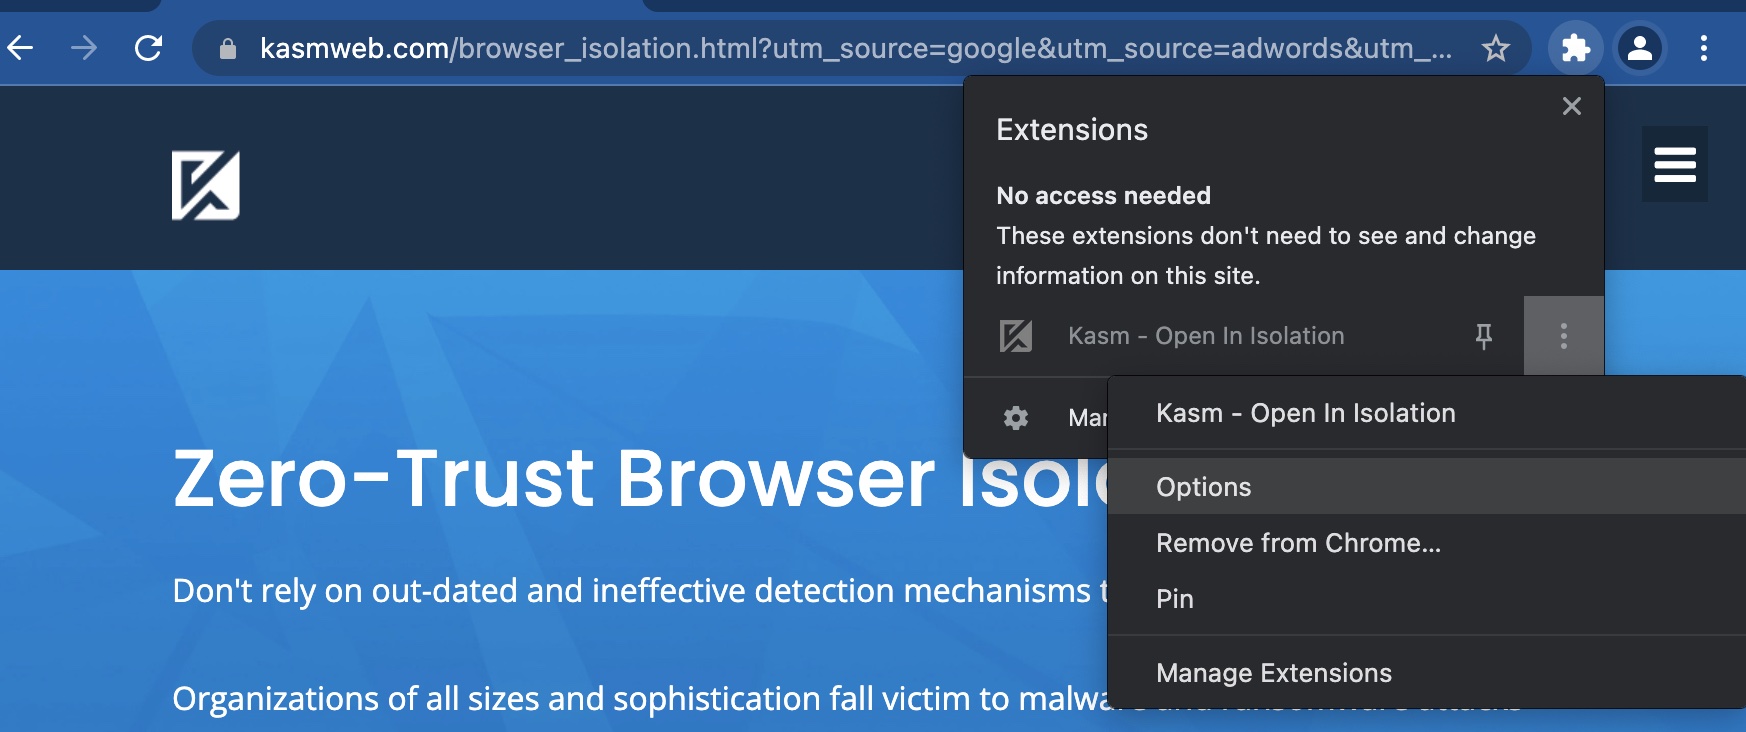Select Pin in the context menu
The width and height of the screenshot is (1746, 732).
click(x=1175, y=599)
